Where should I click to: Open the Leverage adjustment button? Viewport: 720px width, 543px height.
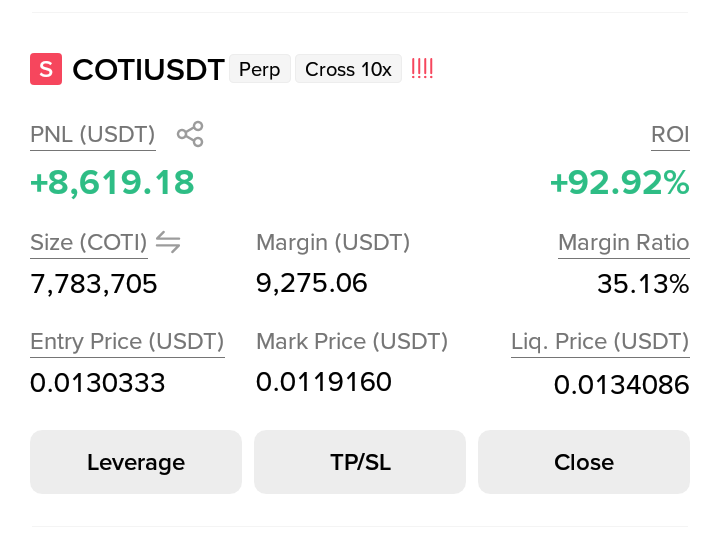[136, 462]
